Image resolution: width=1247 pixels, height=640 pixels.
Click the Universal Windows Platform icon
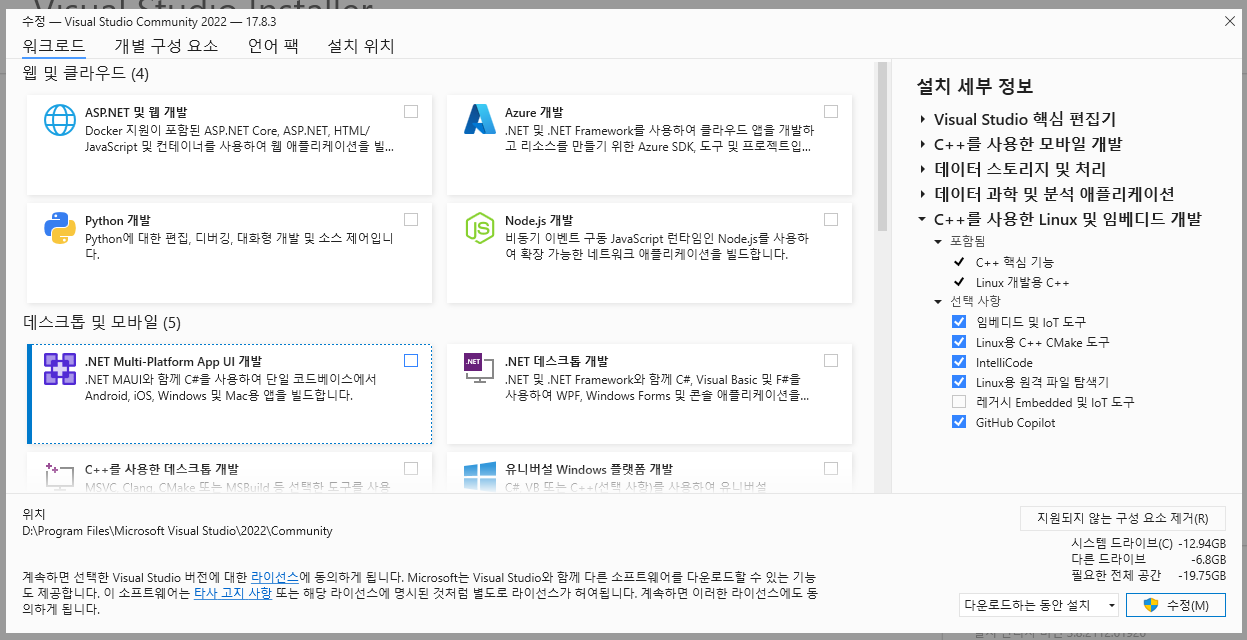(x=480, y=476)
